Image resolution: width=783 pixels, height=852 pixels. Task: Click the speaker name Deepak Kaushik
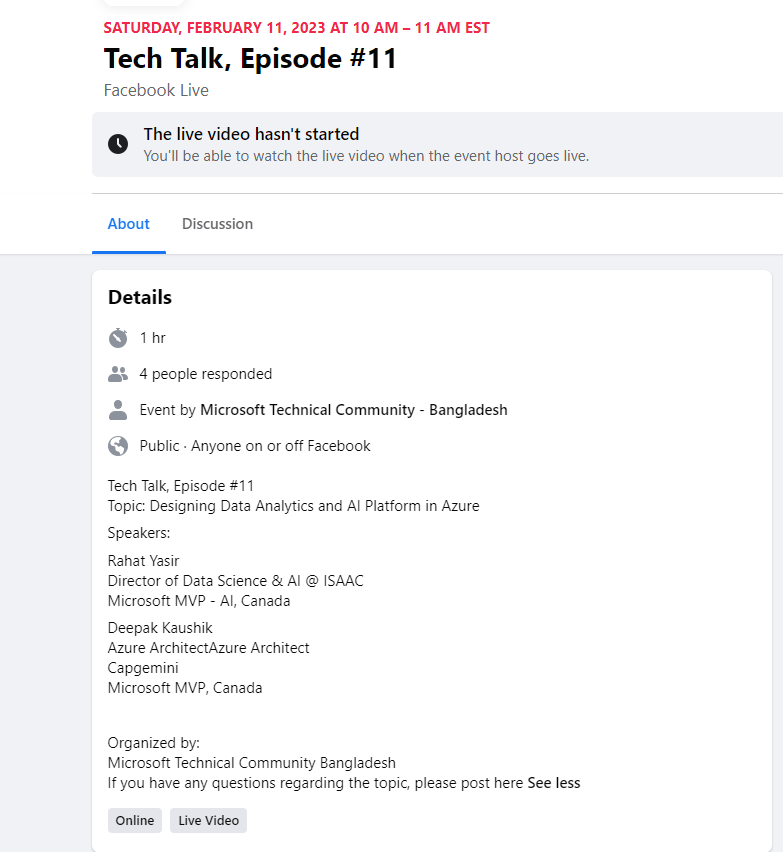point(160,628)
